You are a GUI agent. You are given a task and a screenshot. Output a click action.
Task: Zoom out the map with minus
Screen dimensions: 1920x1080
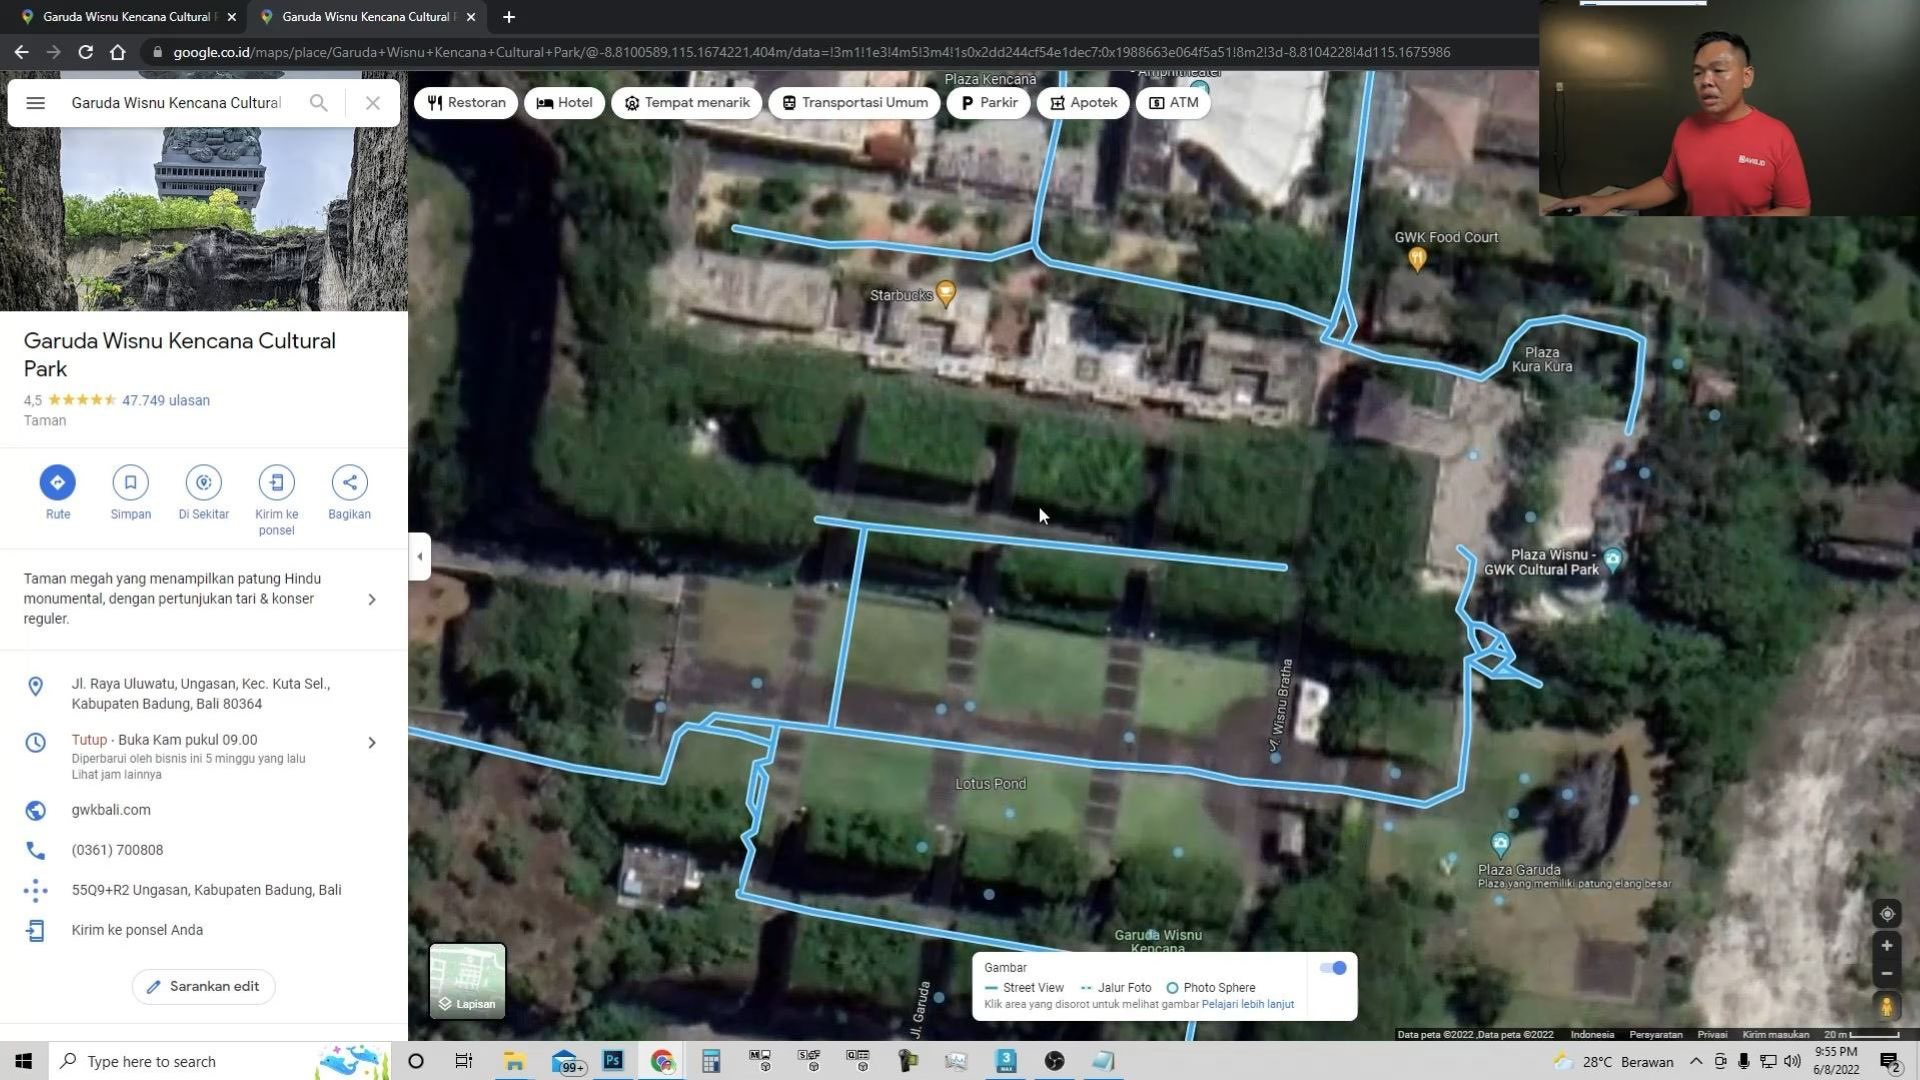pyautogui.click(x=1886, y=974)
